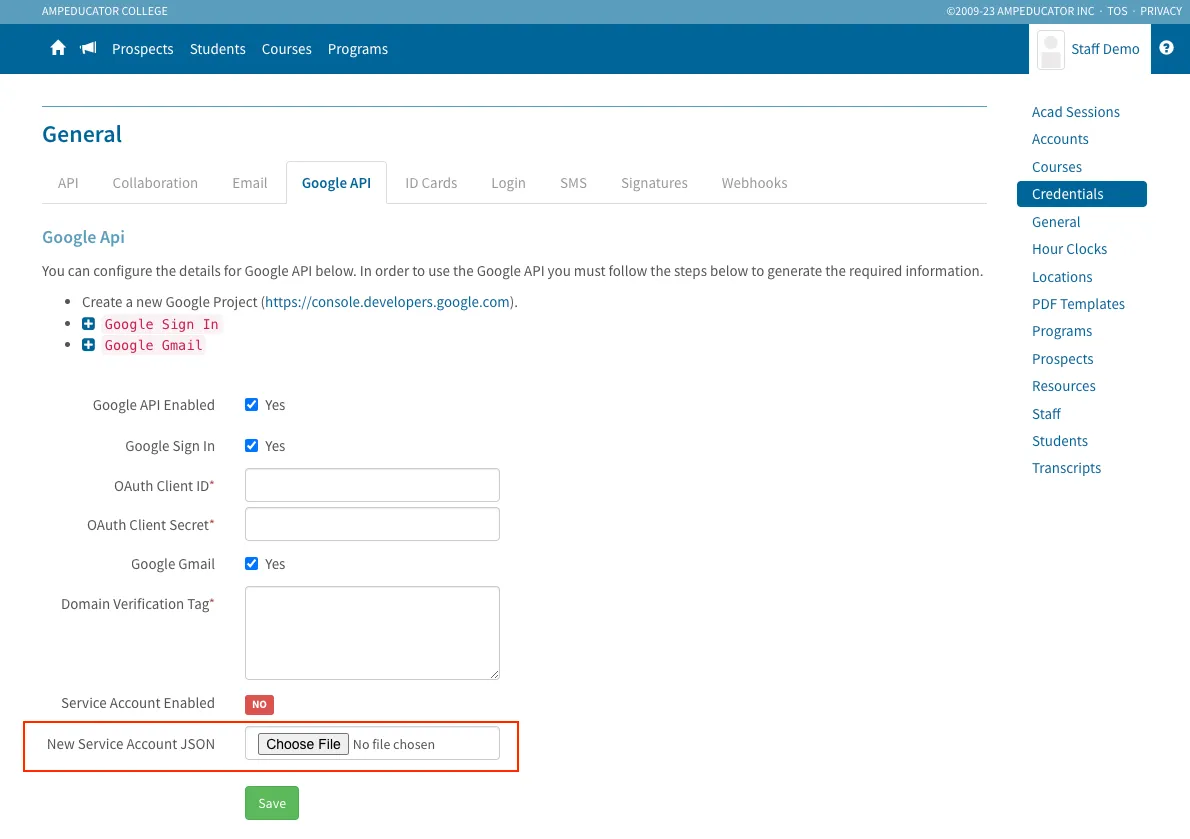This screenshot has height=839, width=1190.
Task: Open the console.developers.google.com link
Action: (x=388, y=302)
